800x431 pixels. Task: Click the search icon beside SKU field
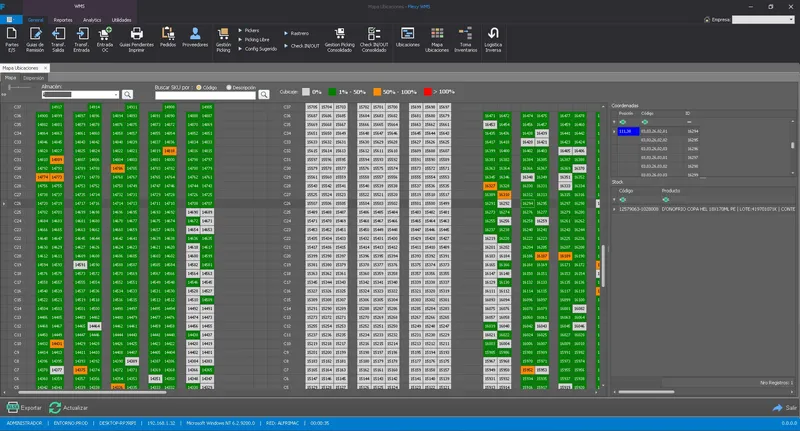tap(264, 94)
